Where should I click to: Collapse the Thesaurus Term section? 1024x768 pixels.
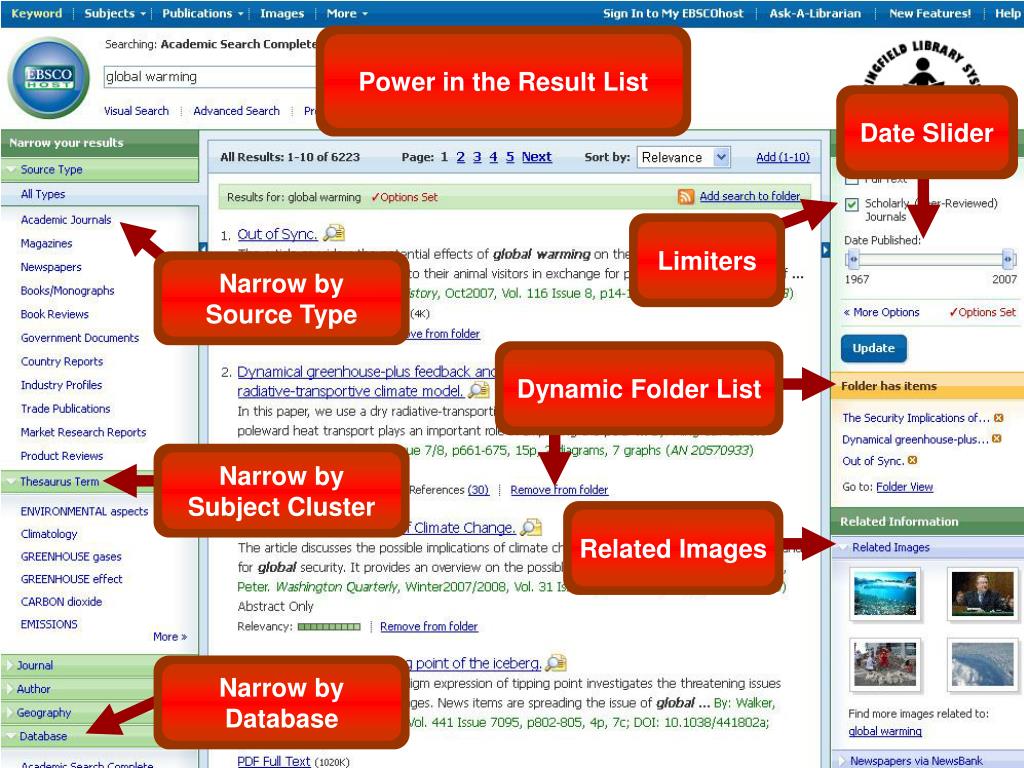11,482
